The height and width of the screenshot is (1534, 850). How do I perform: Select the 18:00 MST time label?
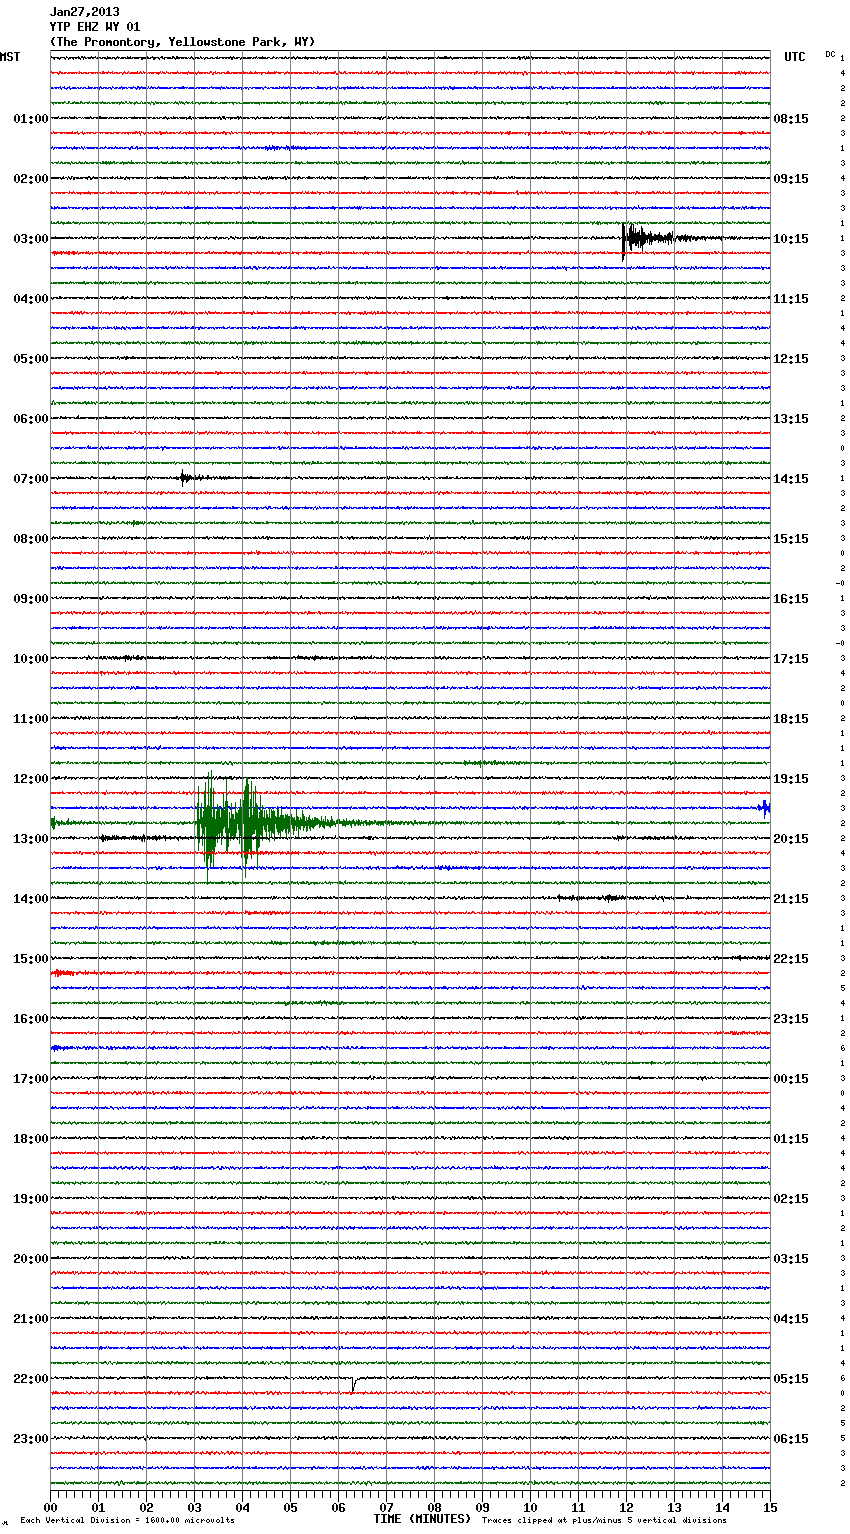[30, 1139]
